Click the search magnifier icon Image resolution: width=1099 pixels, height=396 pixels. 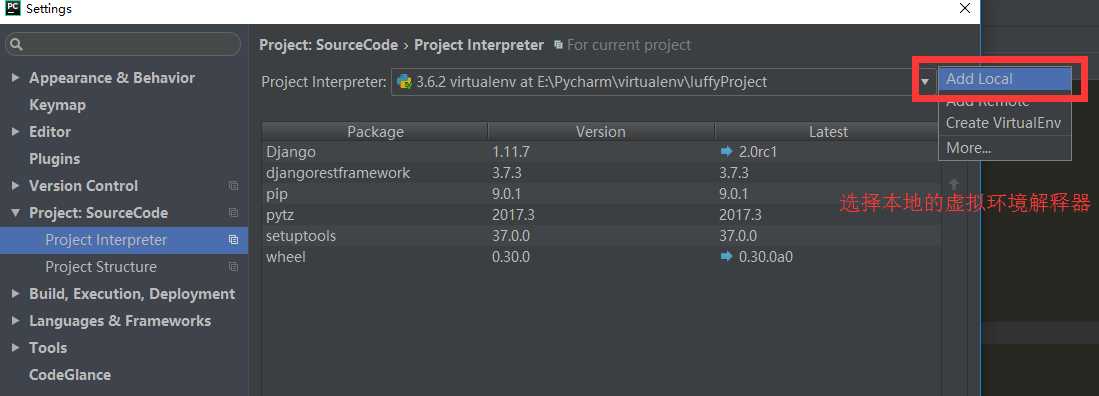click(x=17, y=45)
